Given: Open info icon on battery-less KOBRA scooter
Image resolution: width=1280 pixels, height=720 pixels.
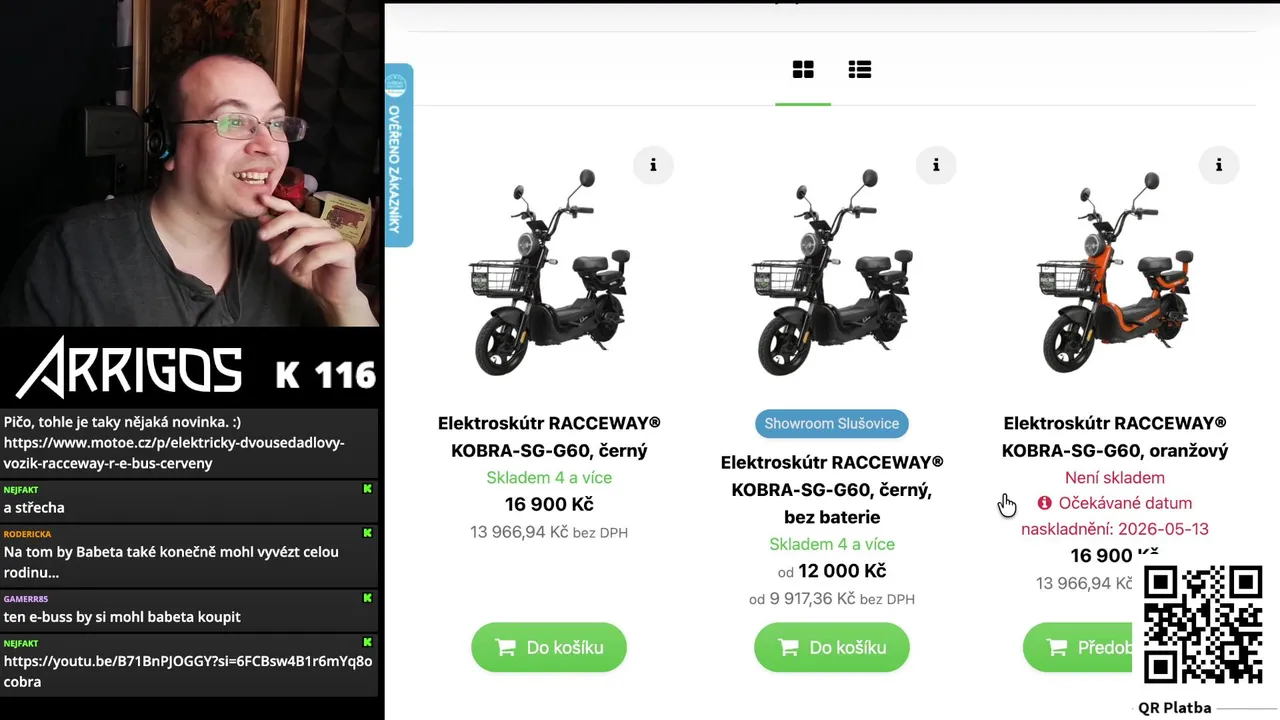Looking at the screenshot, I should pos(936,165).
